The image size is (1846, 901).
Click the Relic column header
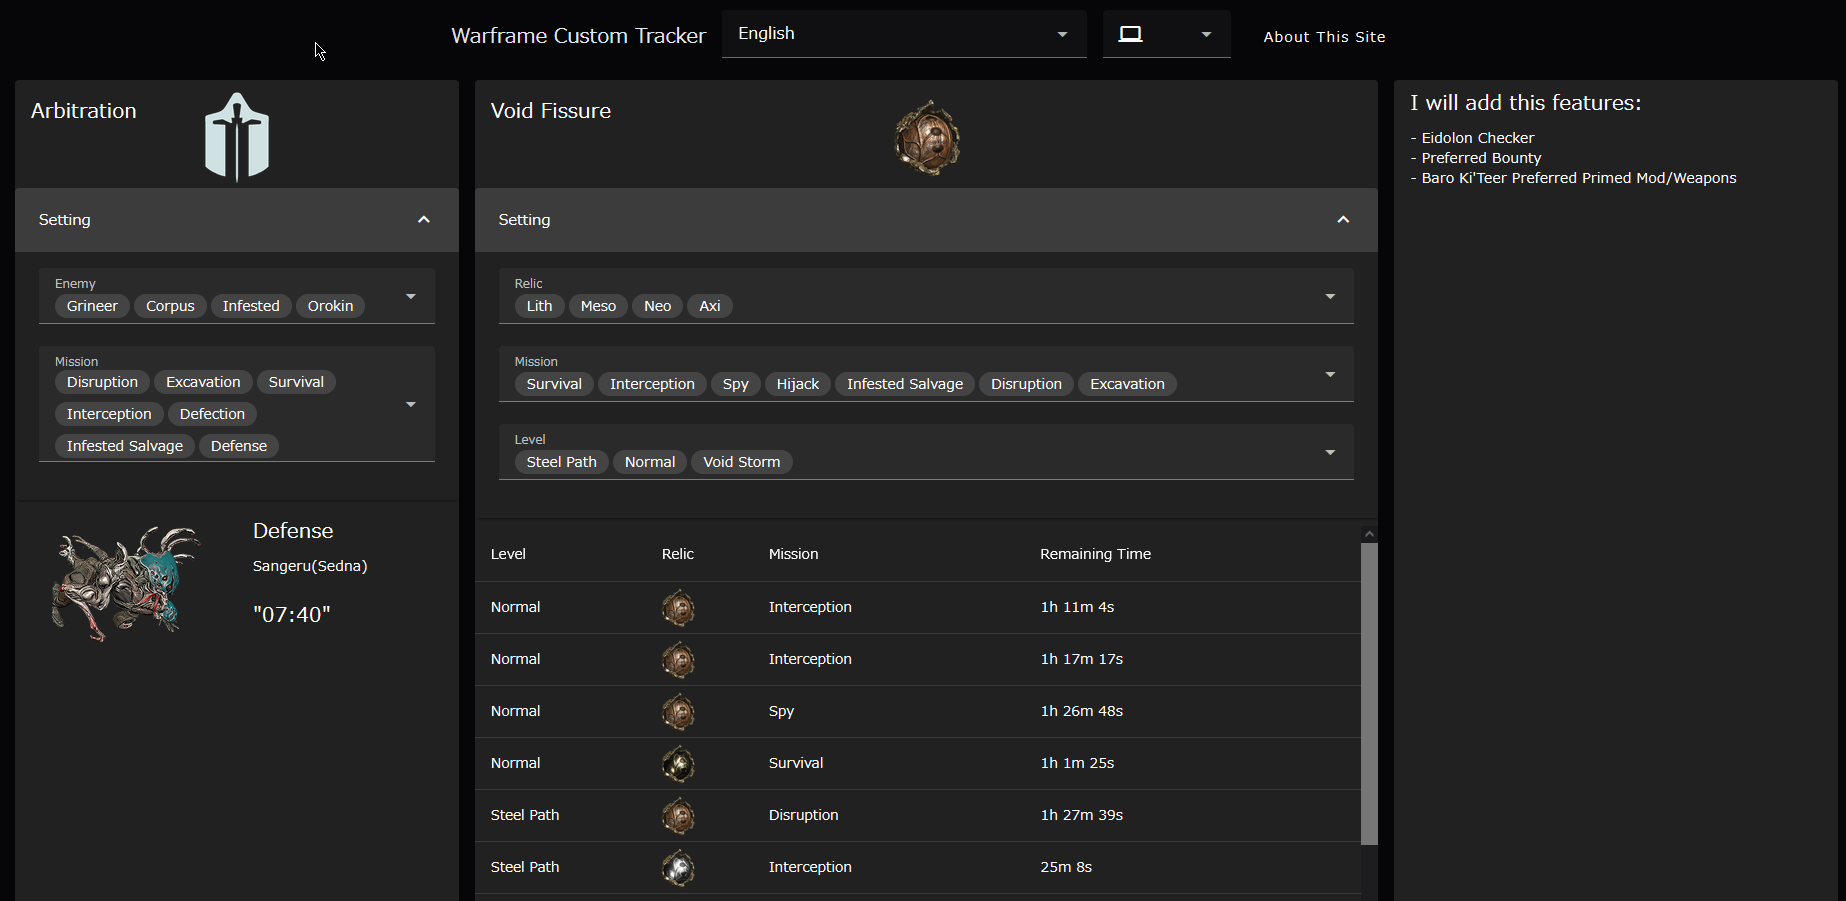tap(678, 554)
